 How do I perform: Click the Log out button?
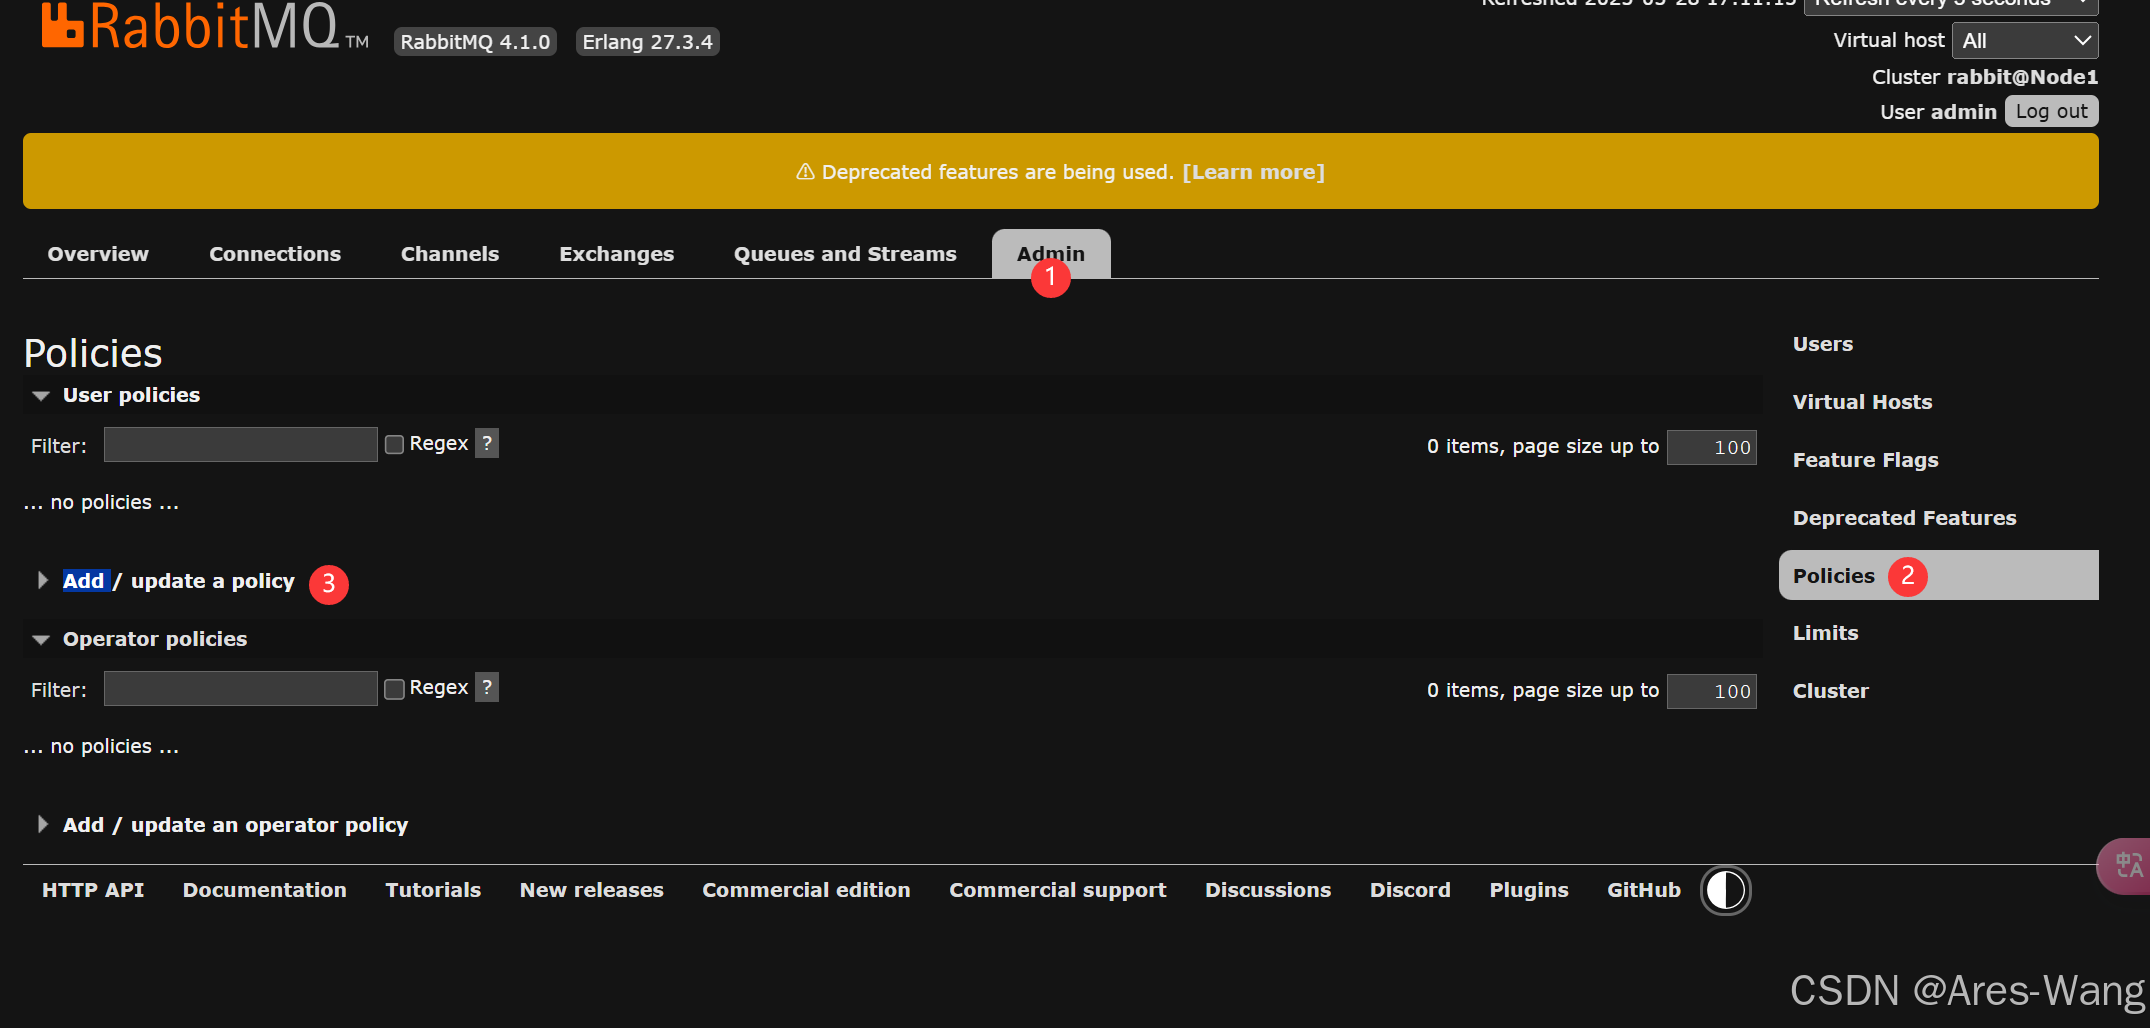2051,111
